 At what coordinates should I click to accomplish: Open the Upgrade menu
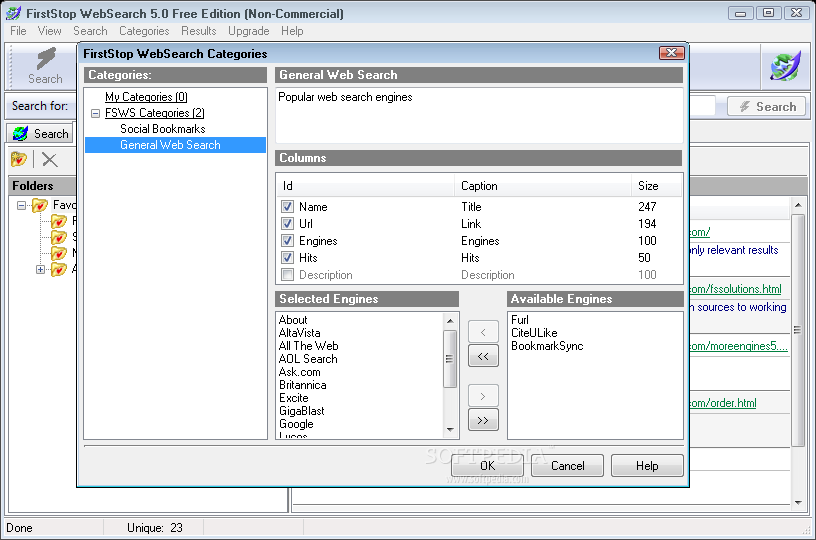[248, 31]
